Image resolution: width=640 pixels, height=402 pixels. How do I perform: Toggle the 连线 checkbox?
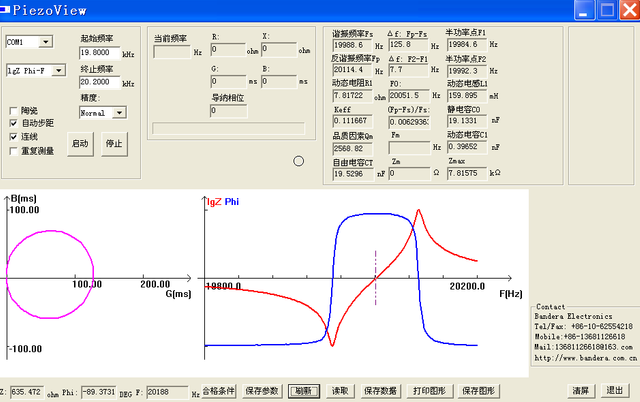[x=13, y=135]
